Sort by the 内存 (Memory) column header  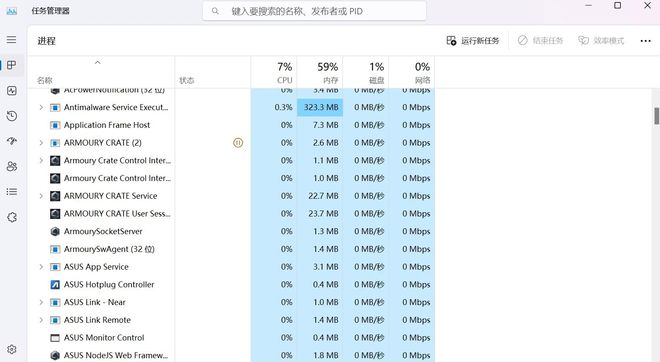pos(320,72)
